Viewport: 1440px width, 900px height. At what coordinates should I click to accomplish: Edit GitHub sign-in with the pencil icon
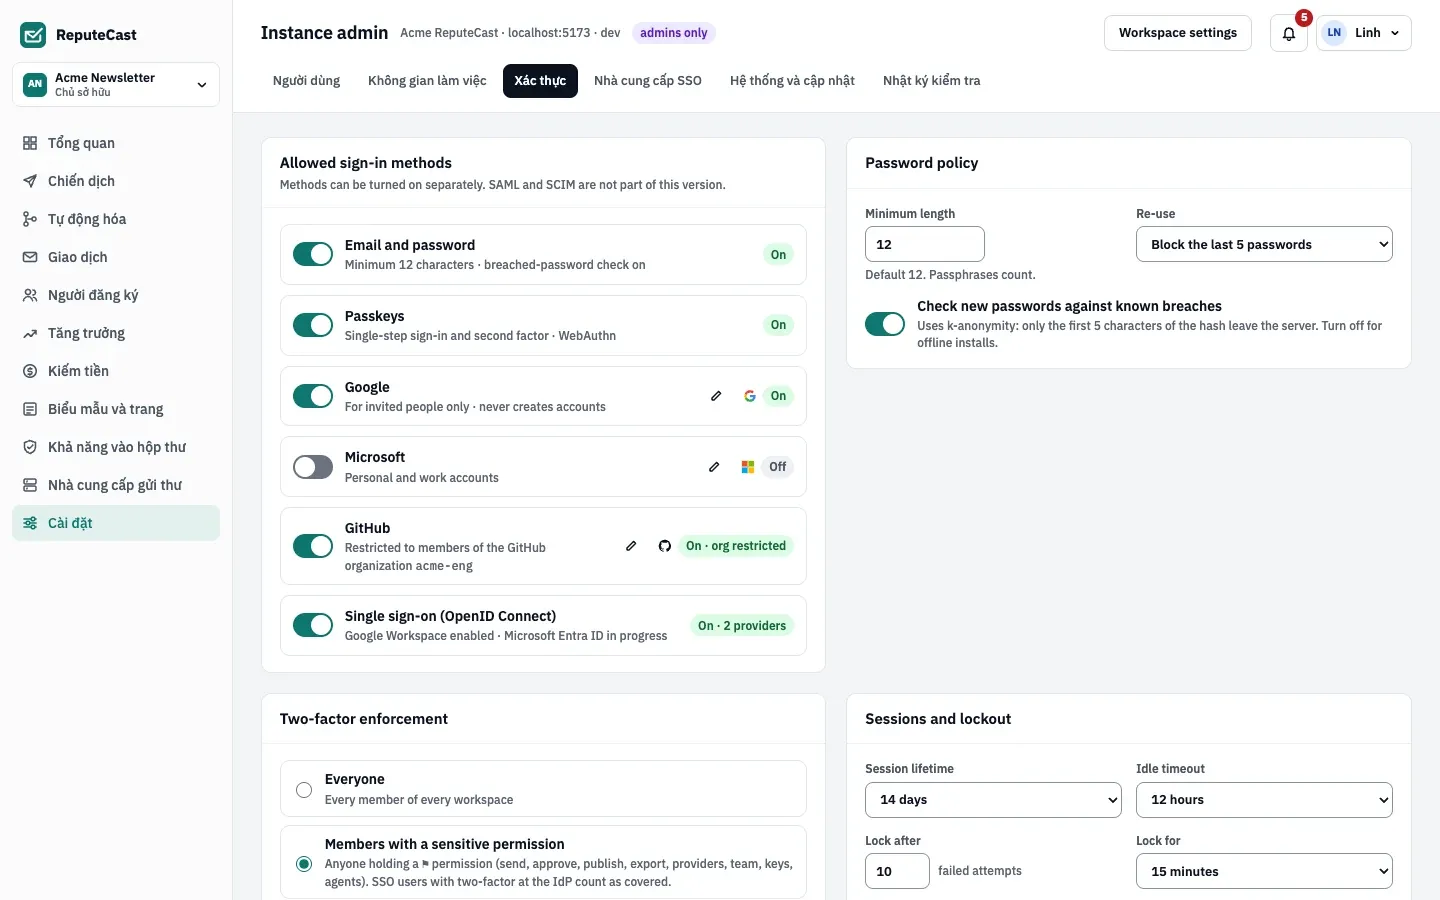coord(631,546)
